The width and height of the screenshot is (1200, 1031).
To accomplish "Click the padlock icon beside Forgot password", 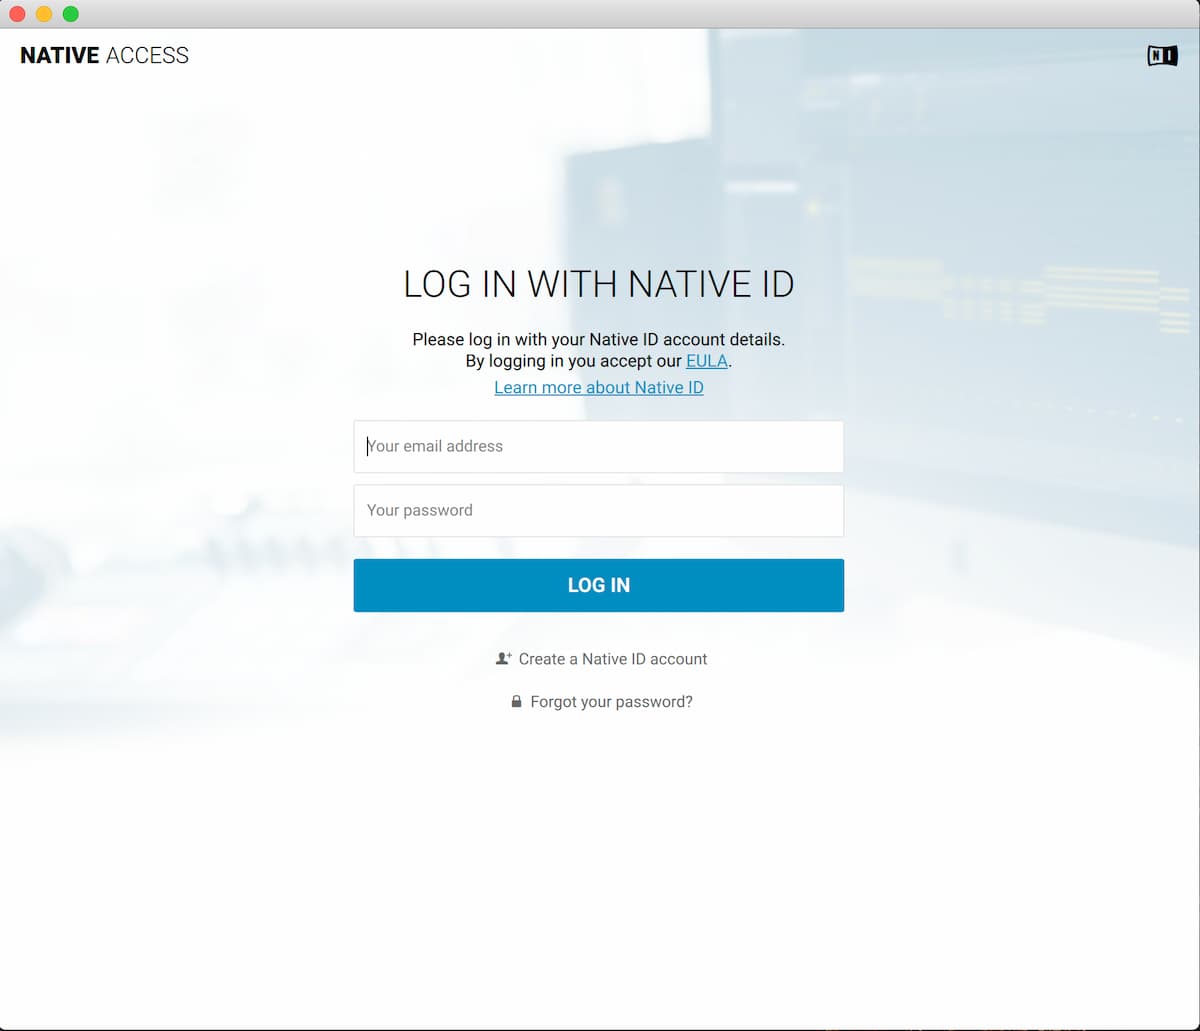I will [x=516, y=702].
